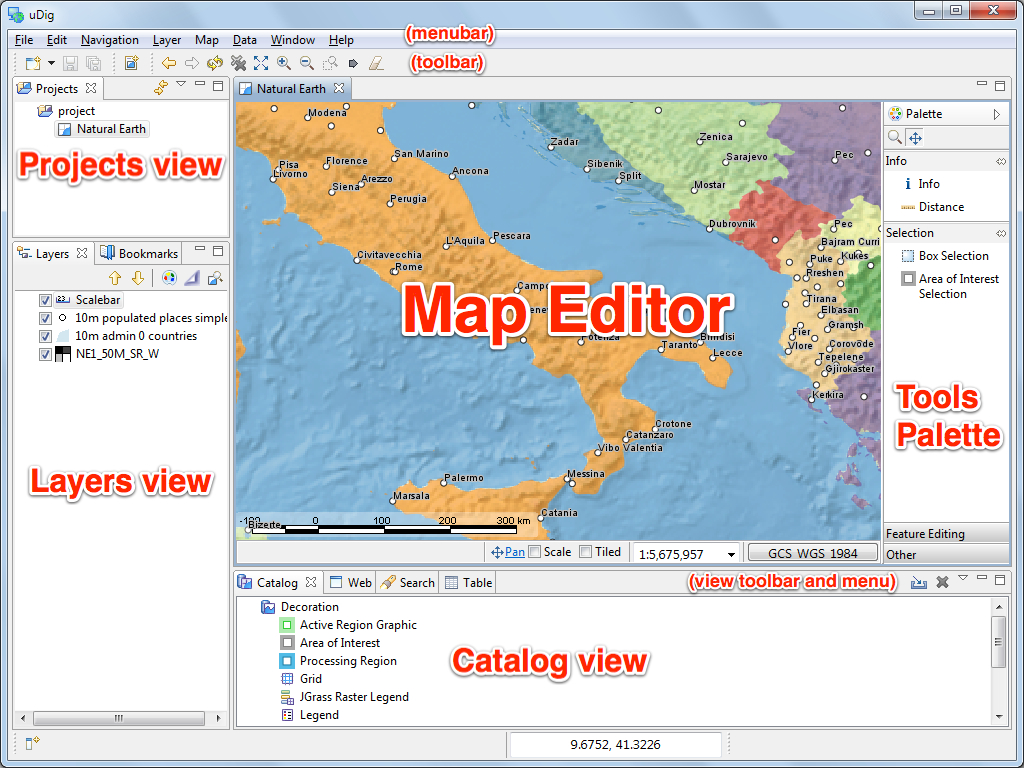
Task: Open the Navigation menu
Action: pos(110,40)
